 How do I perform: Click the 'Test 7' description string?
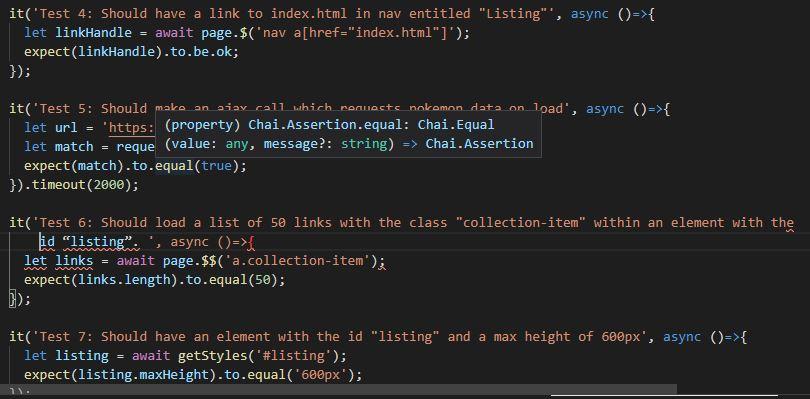tap(339, 337)
